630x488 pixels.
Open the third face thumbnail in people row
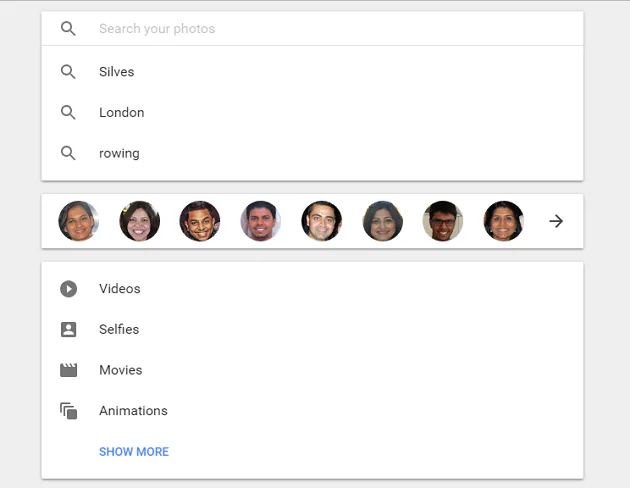200,221
